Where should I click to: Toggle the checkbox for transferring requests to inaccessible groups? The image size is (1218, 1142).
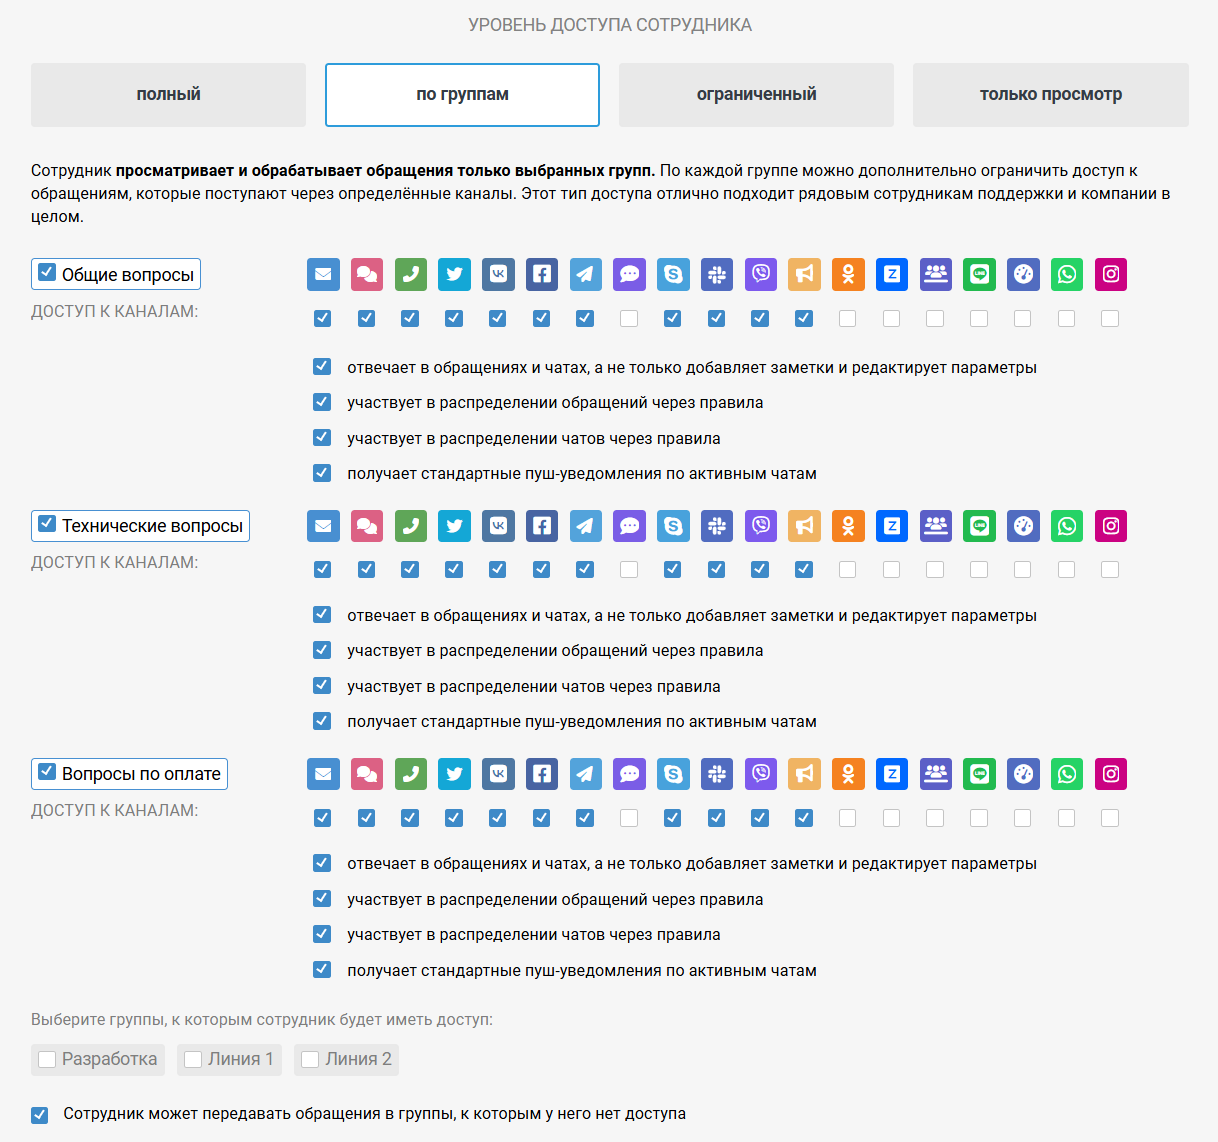click(40, 1114)
